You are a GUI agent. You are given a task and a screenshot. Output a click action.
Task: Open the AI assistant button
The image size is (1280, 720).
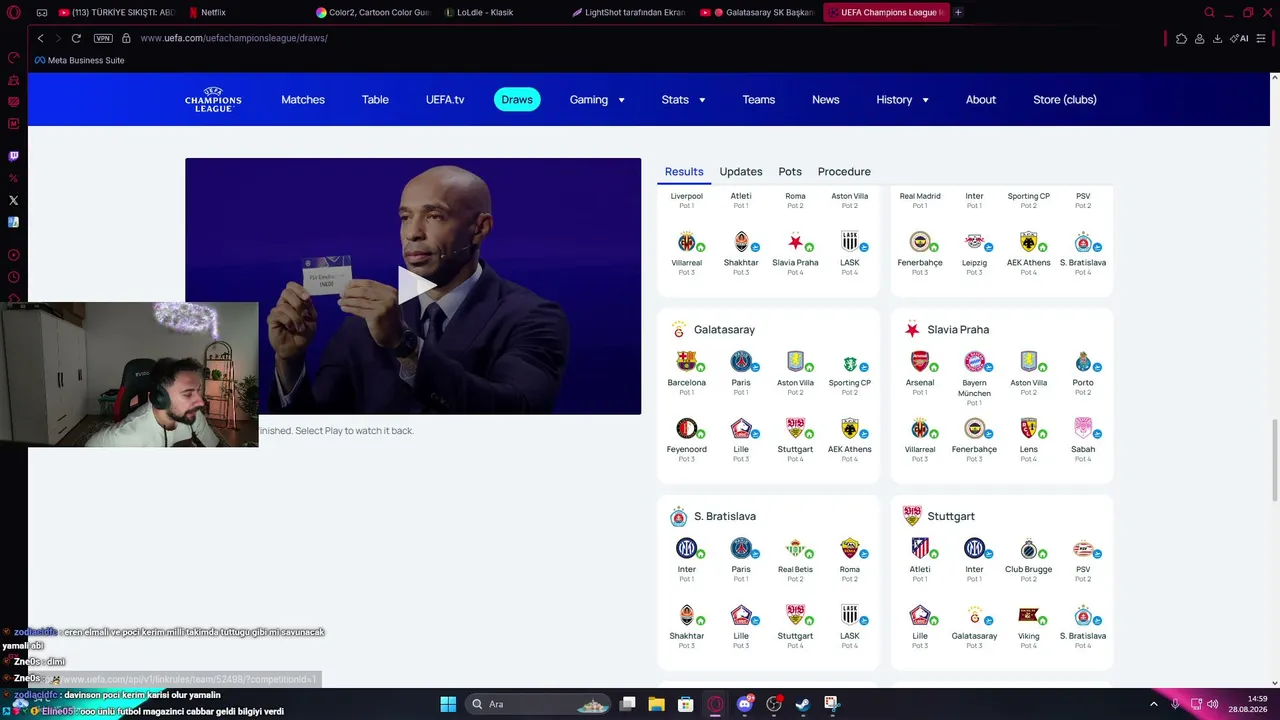tap(1240, 38)
